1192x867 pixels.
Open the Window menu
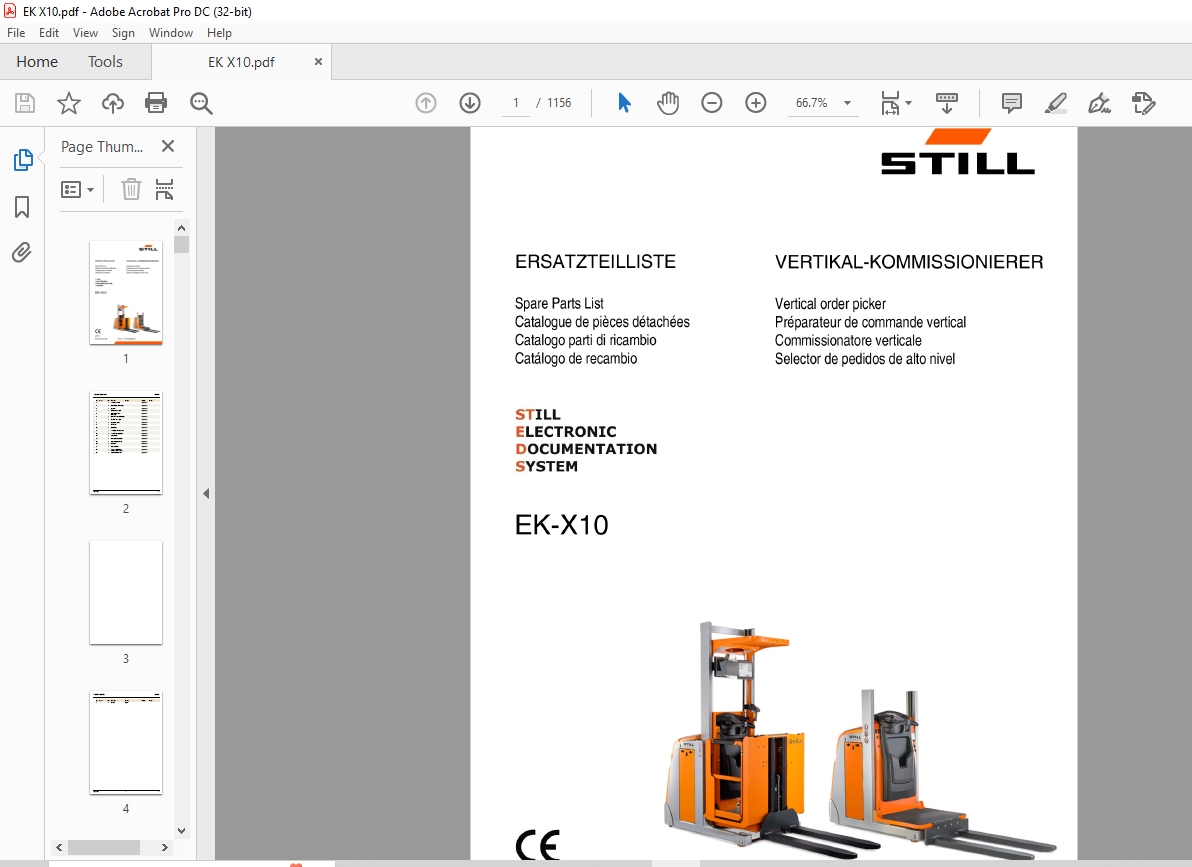(171, 33)
